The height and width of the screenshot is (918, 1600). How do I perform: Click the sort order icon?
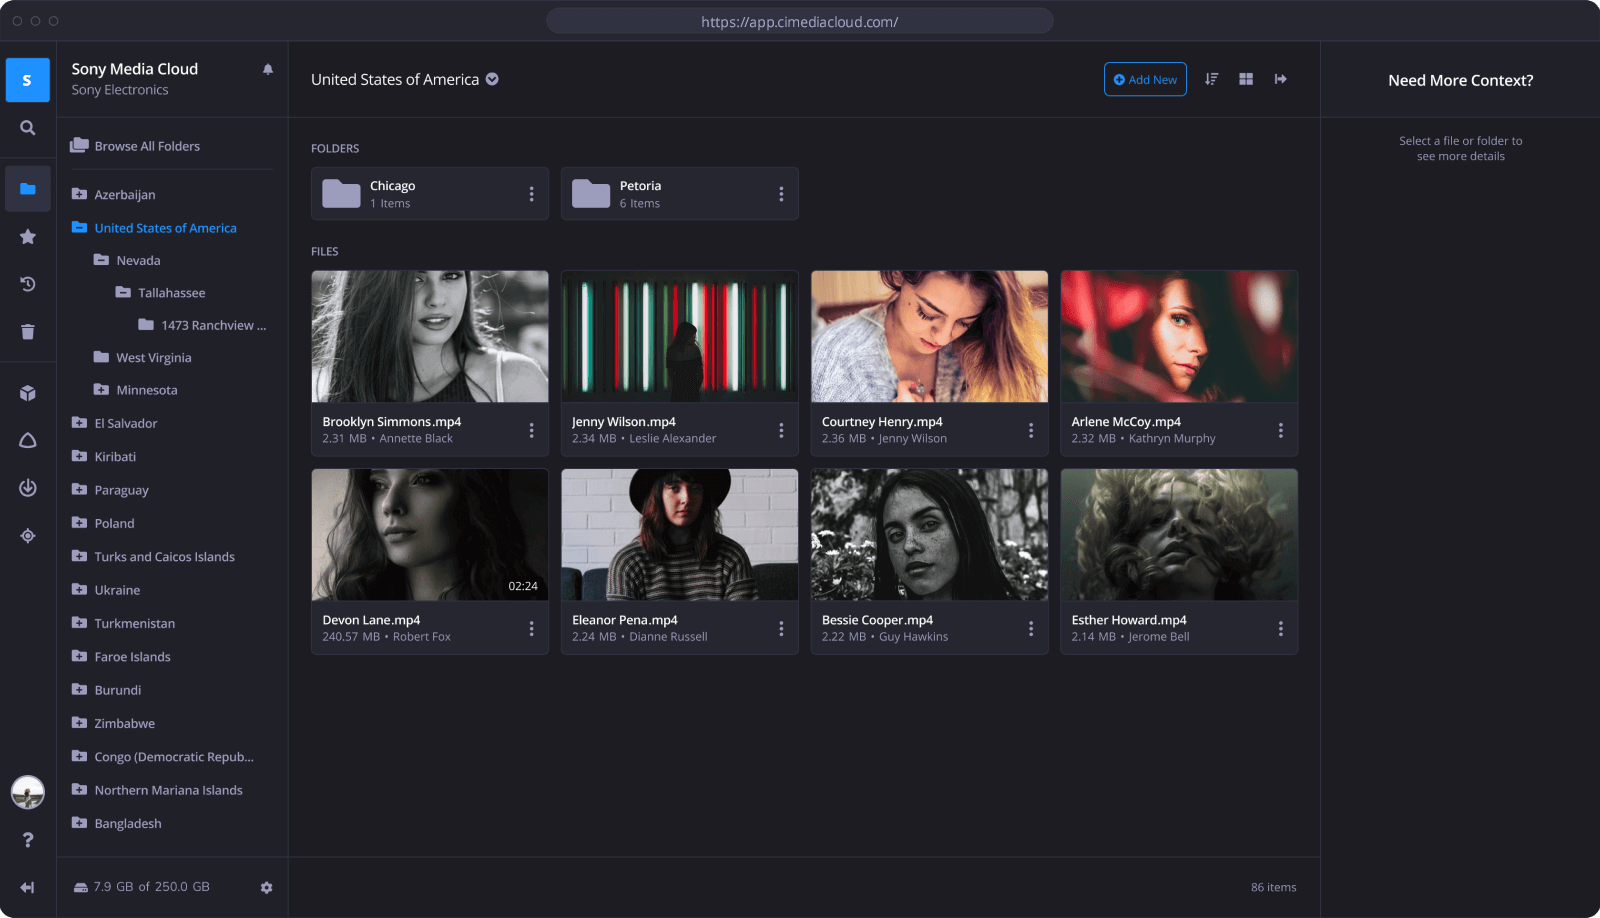1211,79
